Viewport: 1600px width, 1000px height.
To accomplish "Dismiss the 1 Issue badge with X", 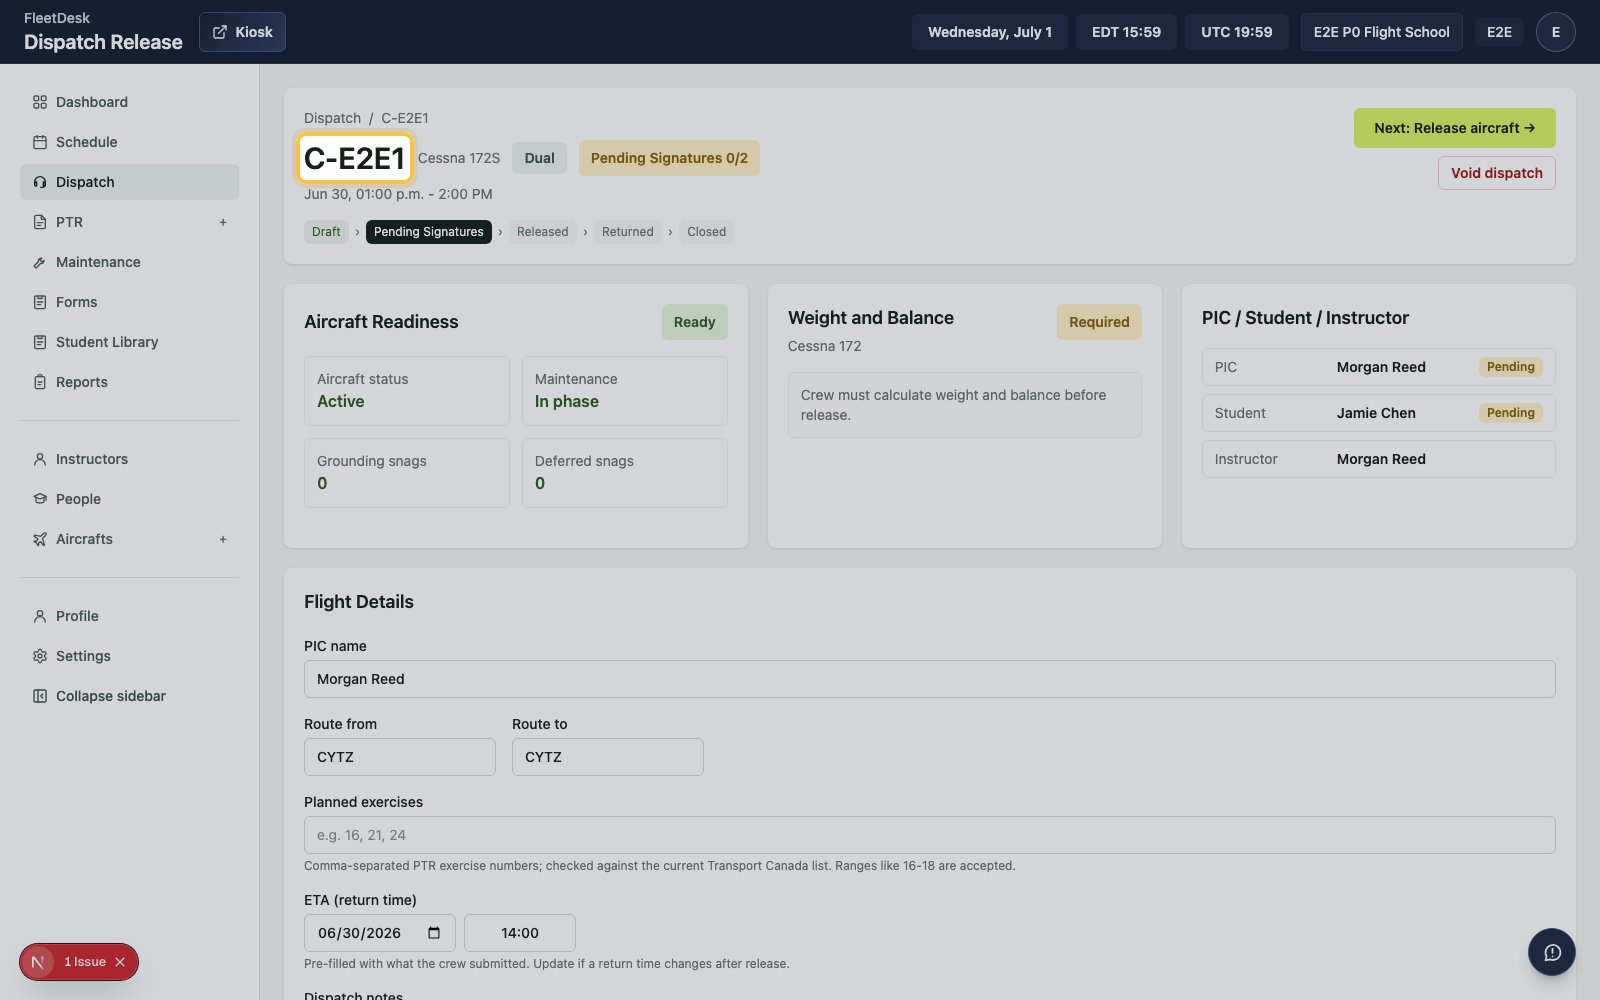I will point(120,962).
